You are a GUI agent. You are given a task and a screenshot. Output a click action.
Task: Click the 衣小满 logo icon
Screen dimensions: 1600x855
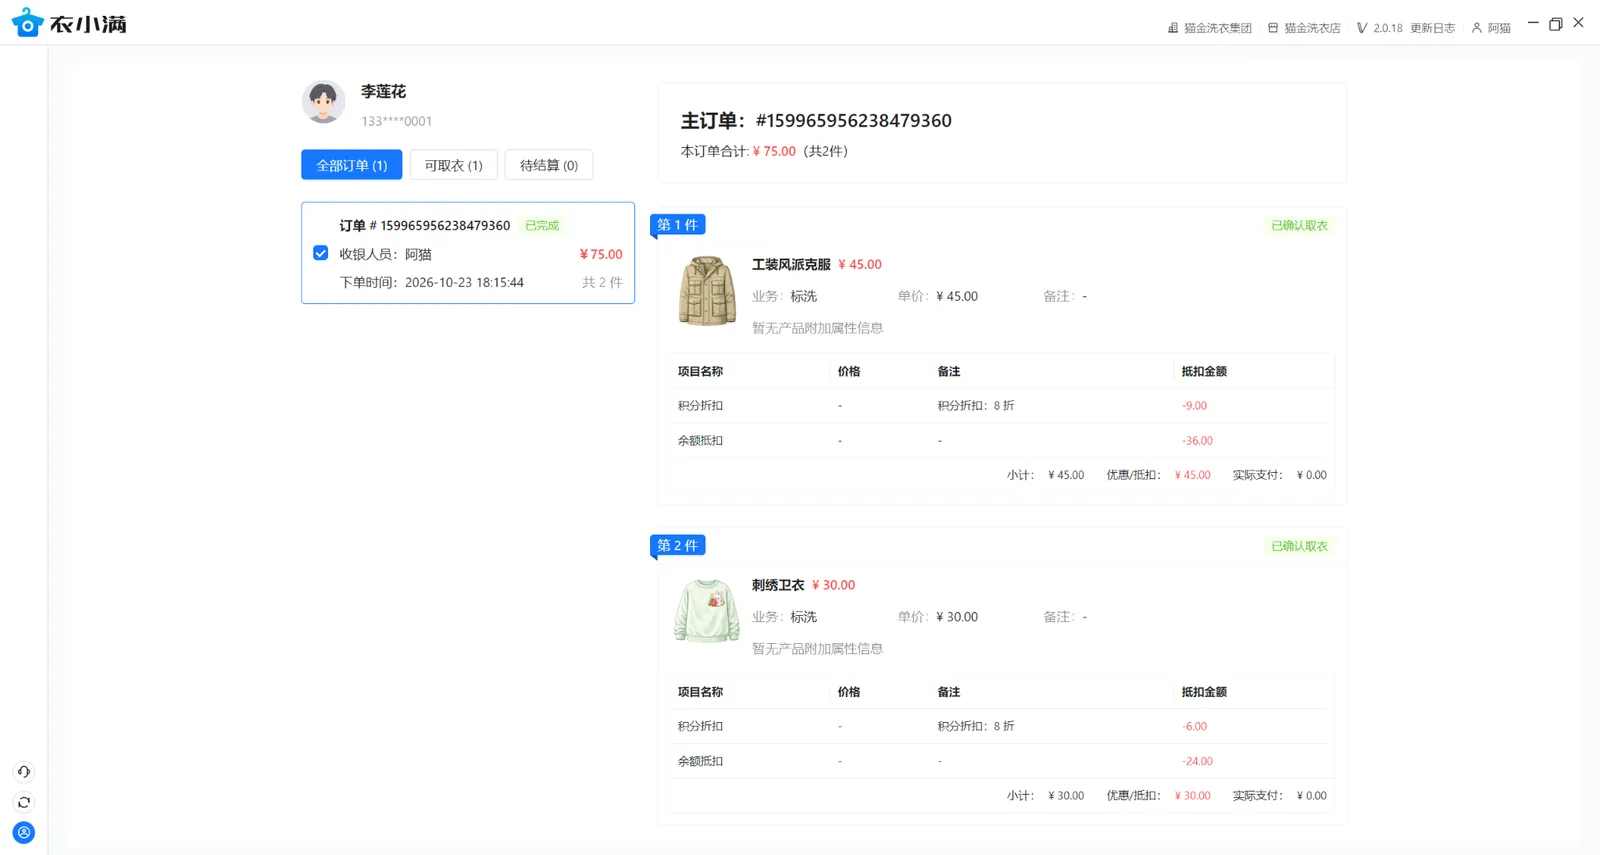pos(27,23)
